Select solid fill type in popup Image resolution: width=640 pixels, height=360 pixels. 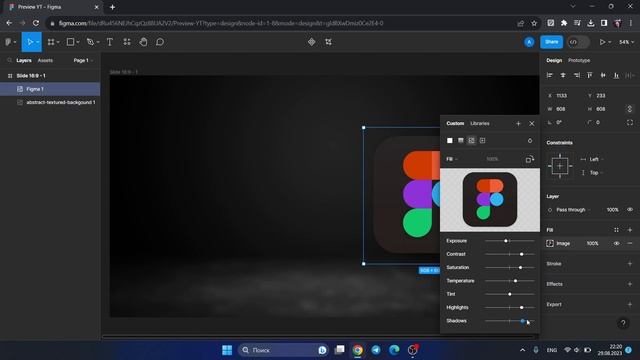click(450, 140)
